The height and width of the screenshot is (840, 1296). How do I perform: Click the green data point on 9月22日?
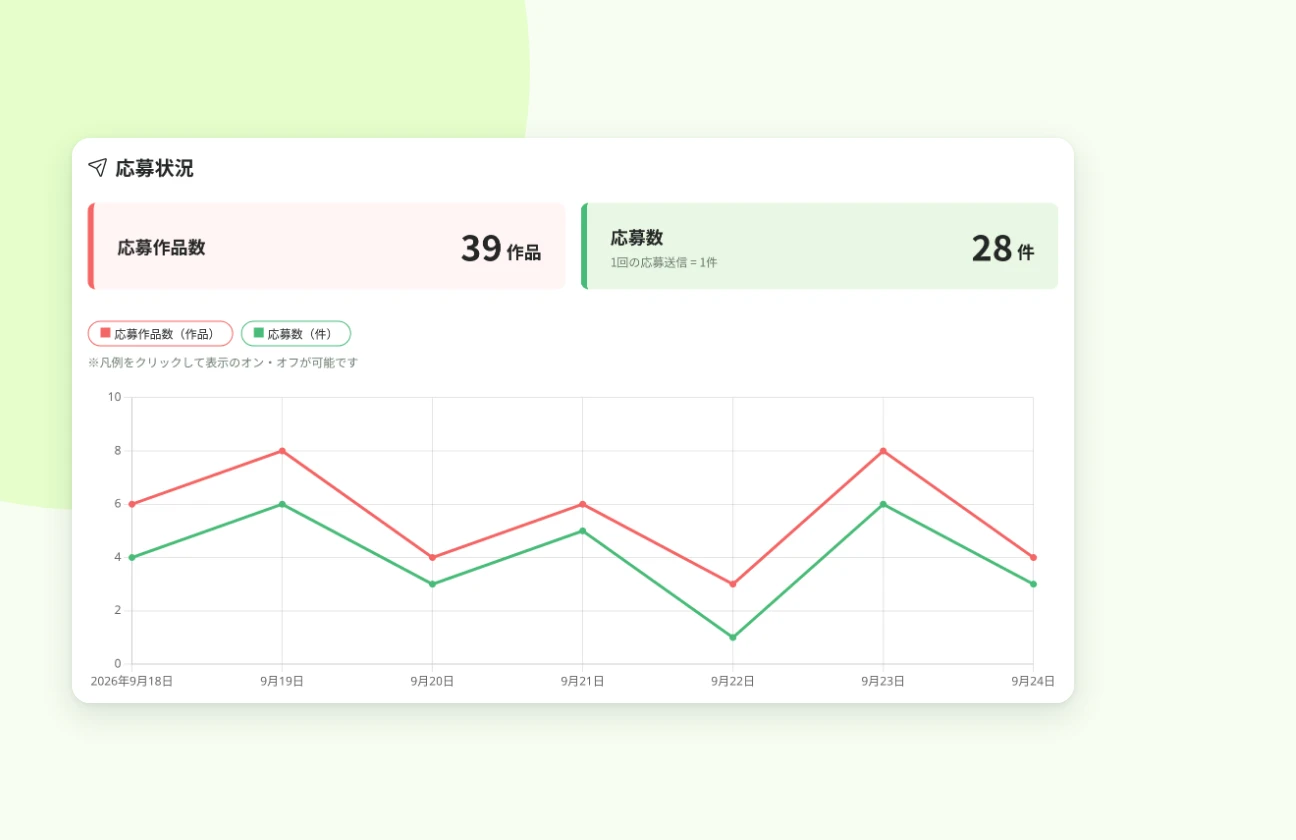733,637
